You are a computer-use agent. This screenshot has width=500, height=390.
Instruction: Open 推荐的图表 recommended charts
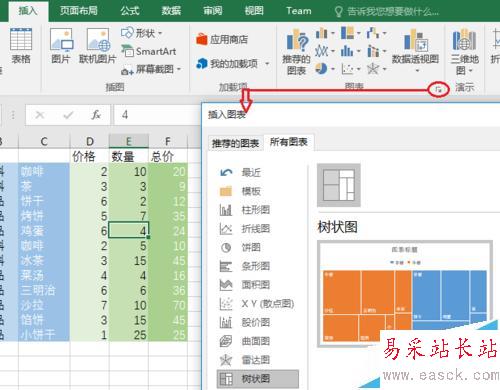point(296,52)
